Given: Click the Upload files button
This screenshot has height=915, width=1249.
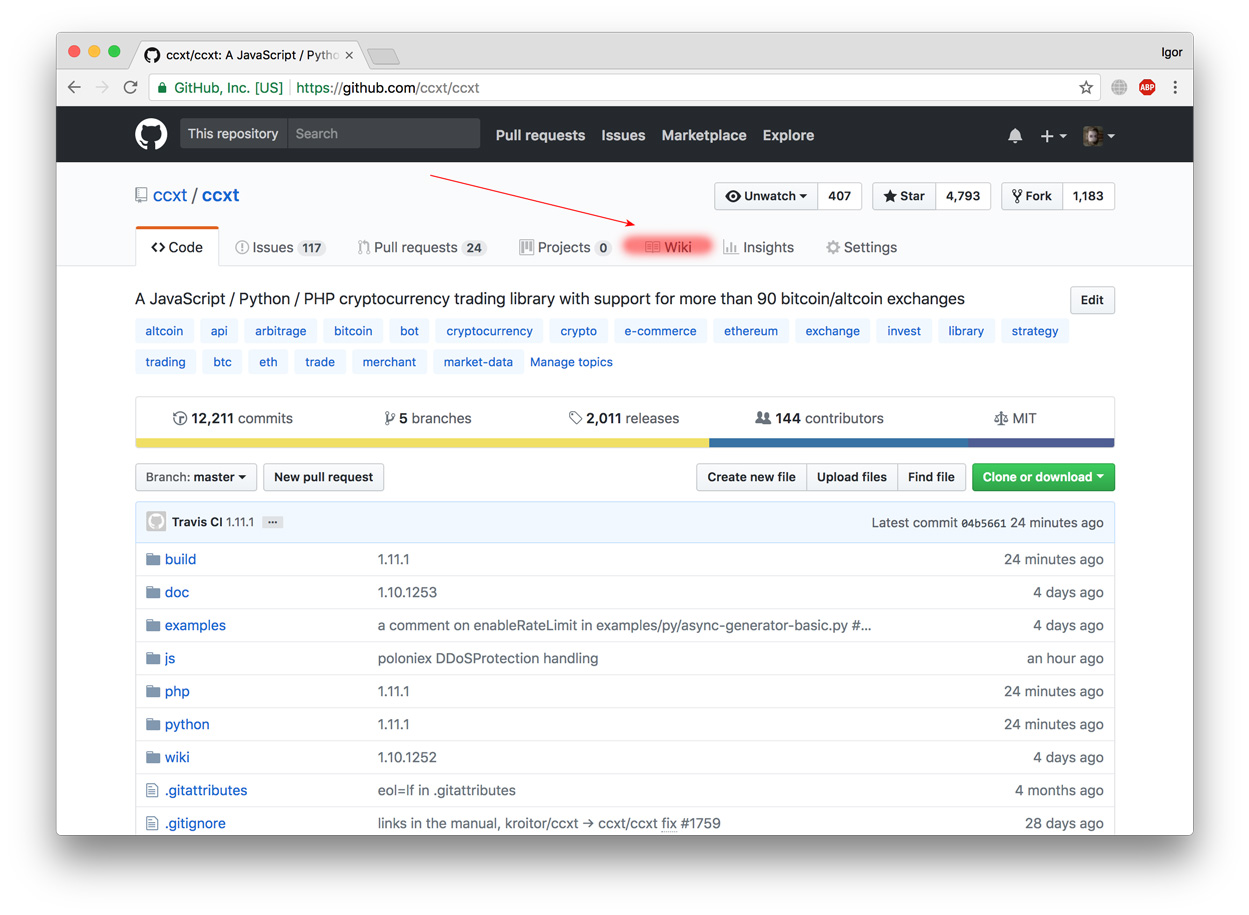Looking at the screenshot, I should [x=852, y=477].
